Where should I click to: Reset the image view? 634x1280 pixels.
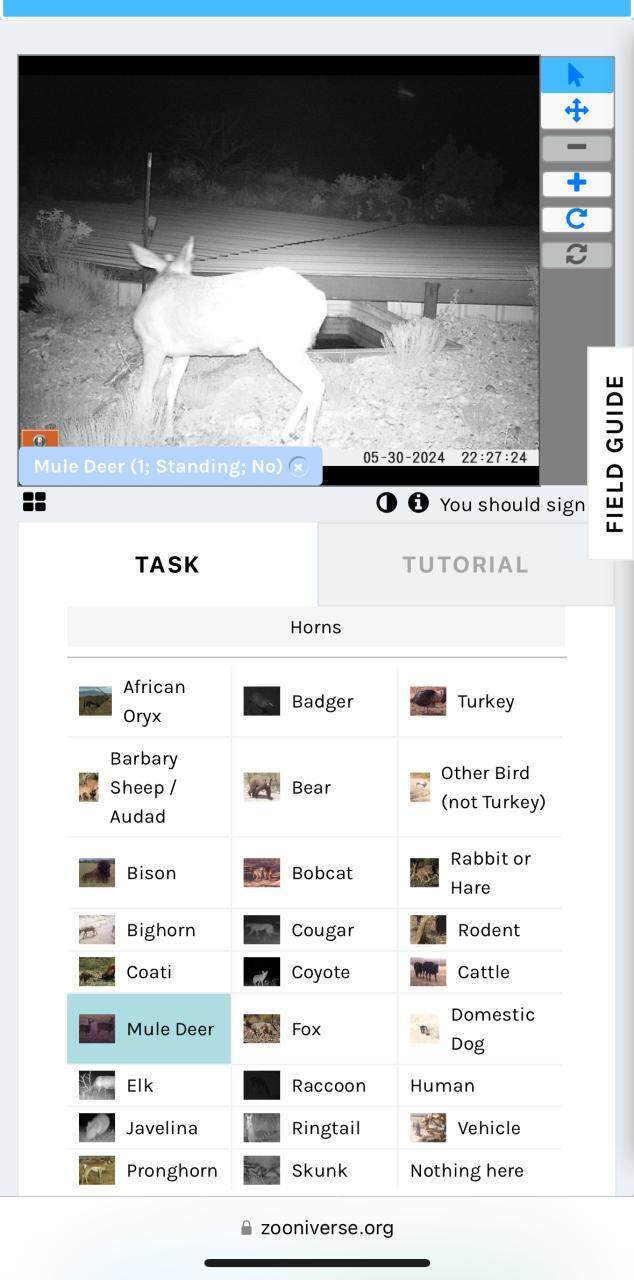click(577, 255)
